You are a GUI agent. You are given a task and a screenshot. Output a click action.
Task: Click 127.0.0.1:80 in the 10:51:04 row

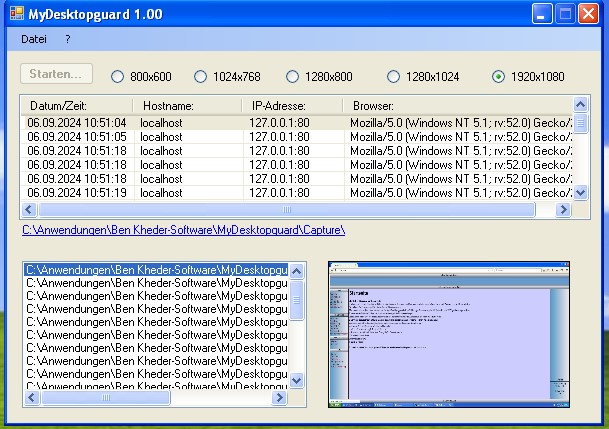279,123
